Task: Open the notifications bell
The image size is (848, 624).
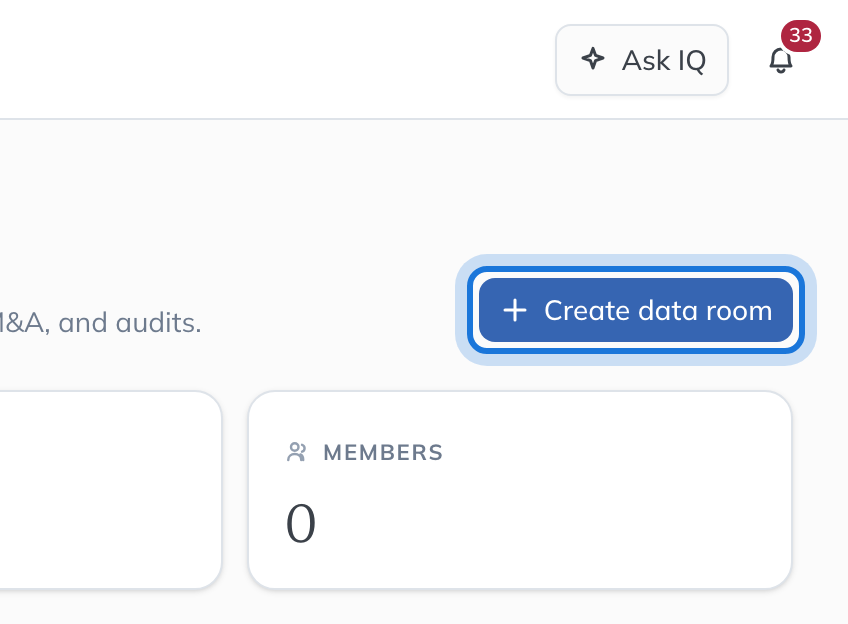Action: pos(780,60)
